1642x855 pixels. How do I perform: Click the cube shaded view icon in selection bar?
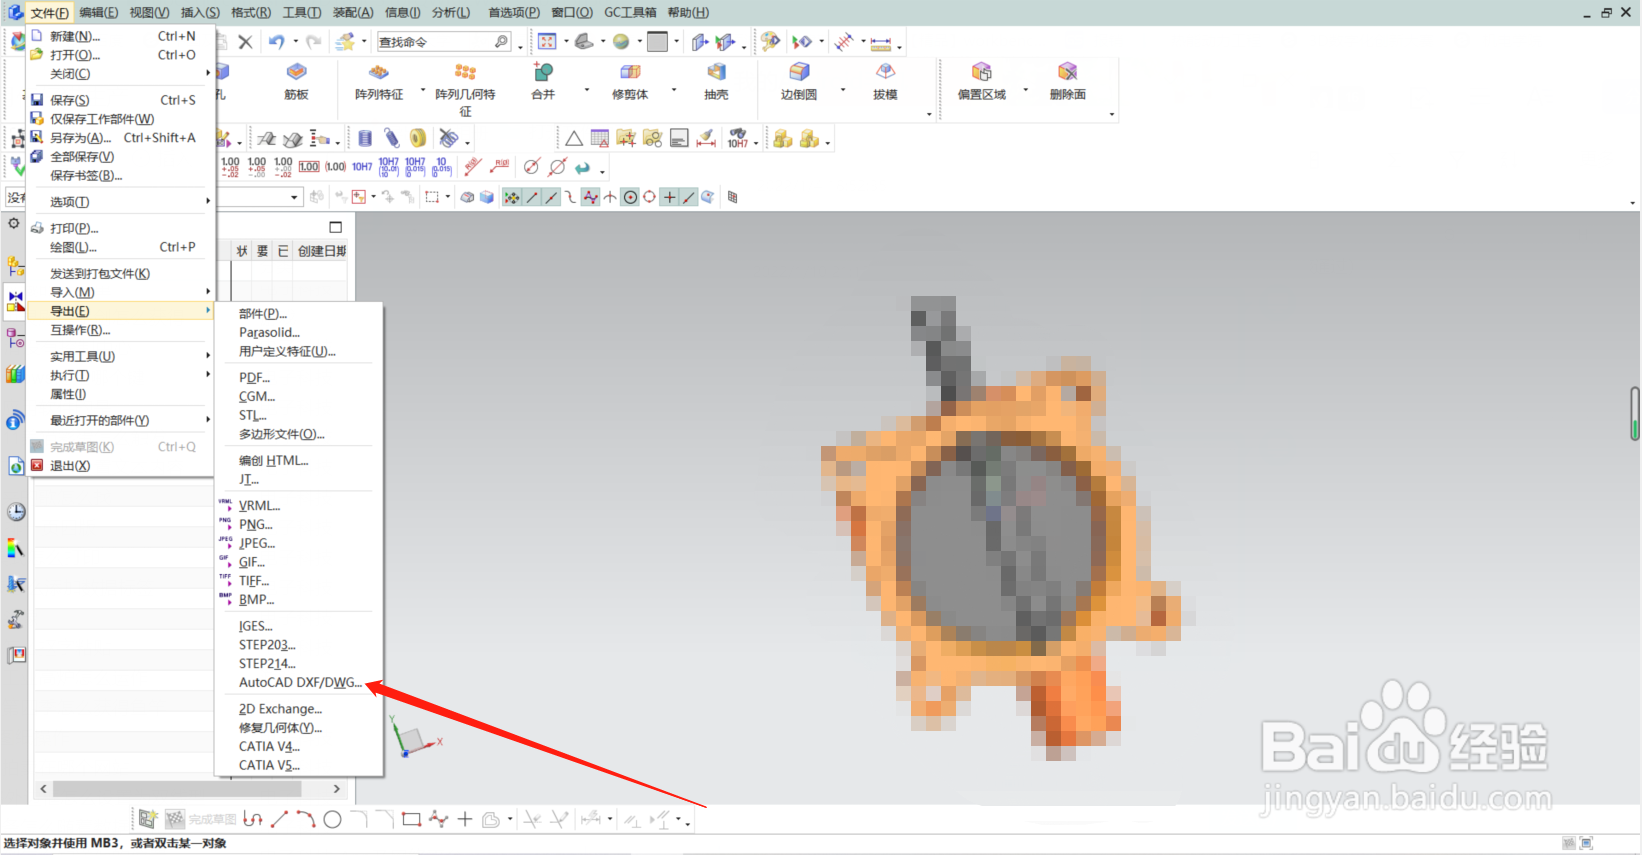[x=487, y=197]
